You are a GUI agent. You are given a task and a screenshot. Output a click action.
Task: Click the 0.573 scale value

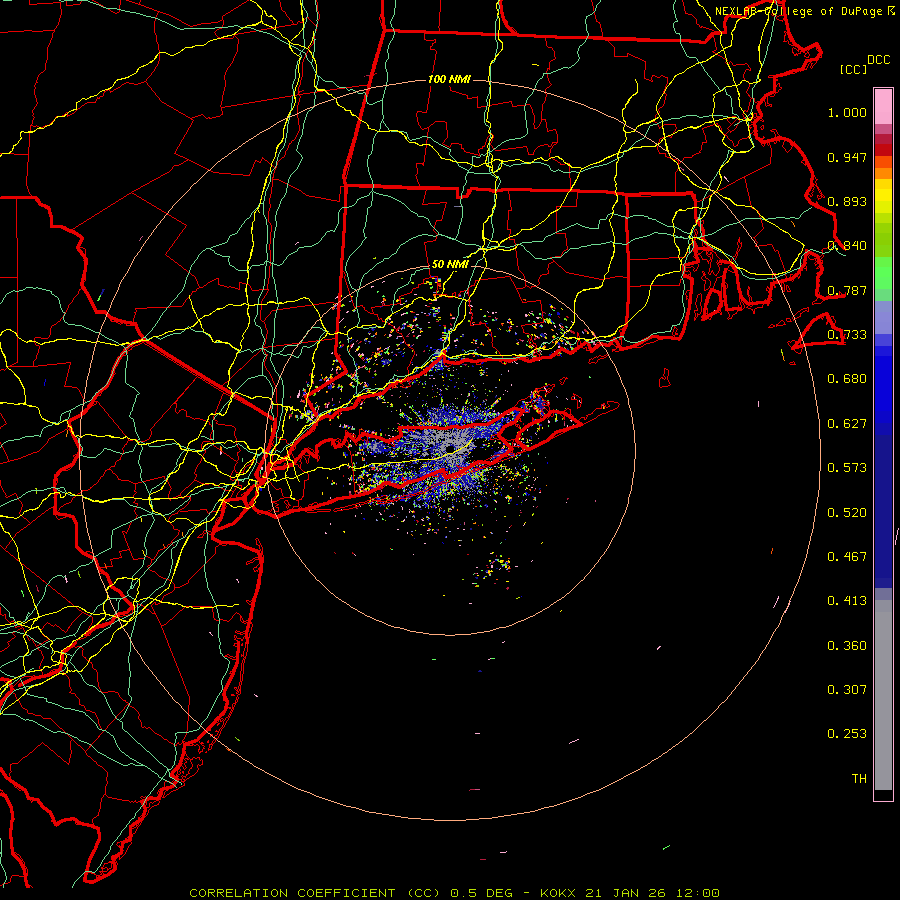[x=847, y=468]
